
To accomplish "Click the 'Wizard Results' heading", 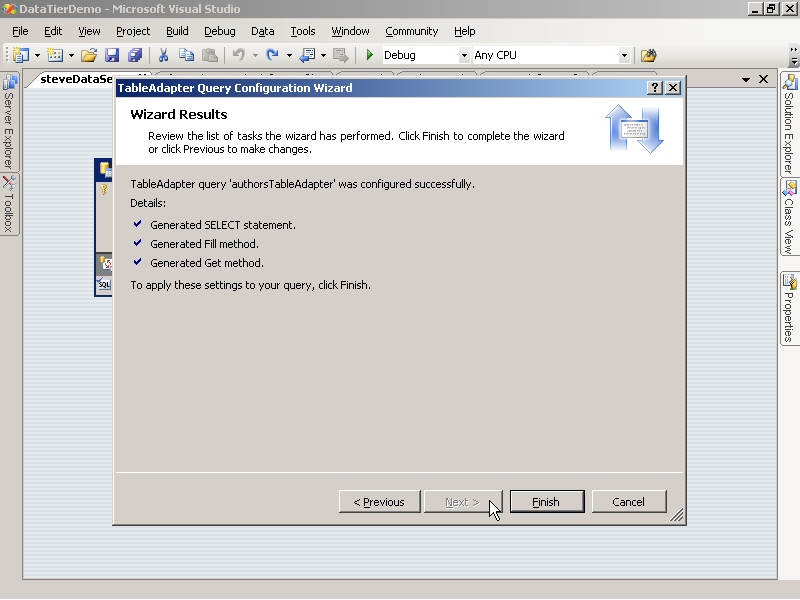I will [x=179, y=114].
